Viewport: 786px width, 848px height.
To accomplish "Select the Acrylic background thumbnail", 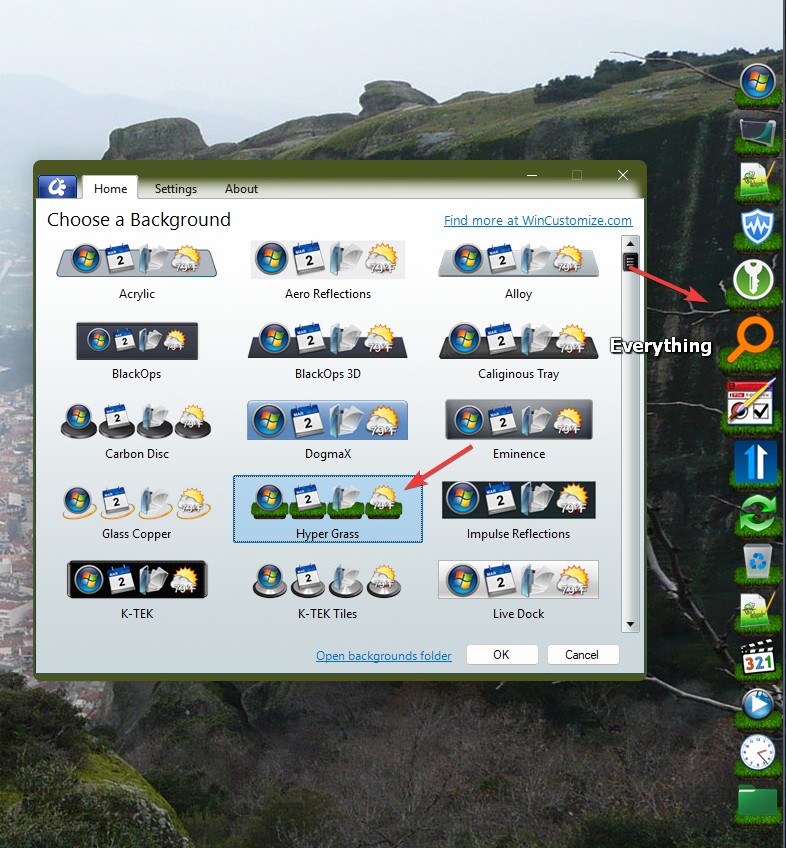I will [x=136, y=262].
